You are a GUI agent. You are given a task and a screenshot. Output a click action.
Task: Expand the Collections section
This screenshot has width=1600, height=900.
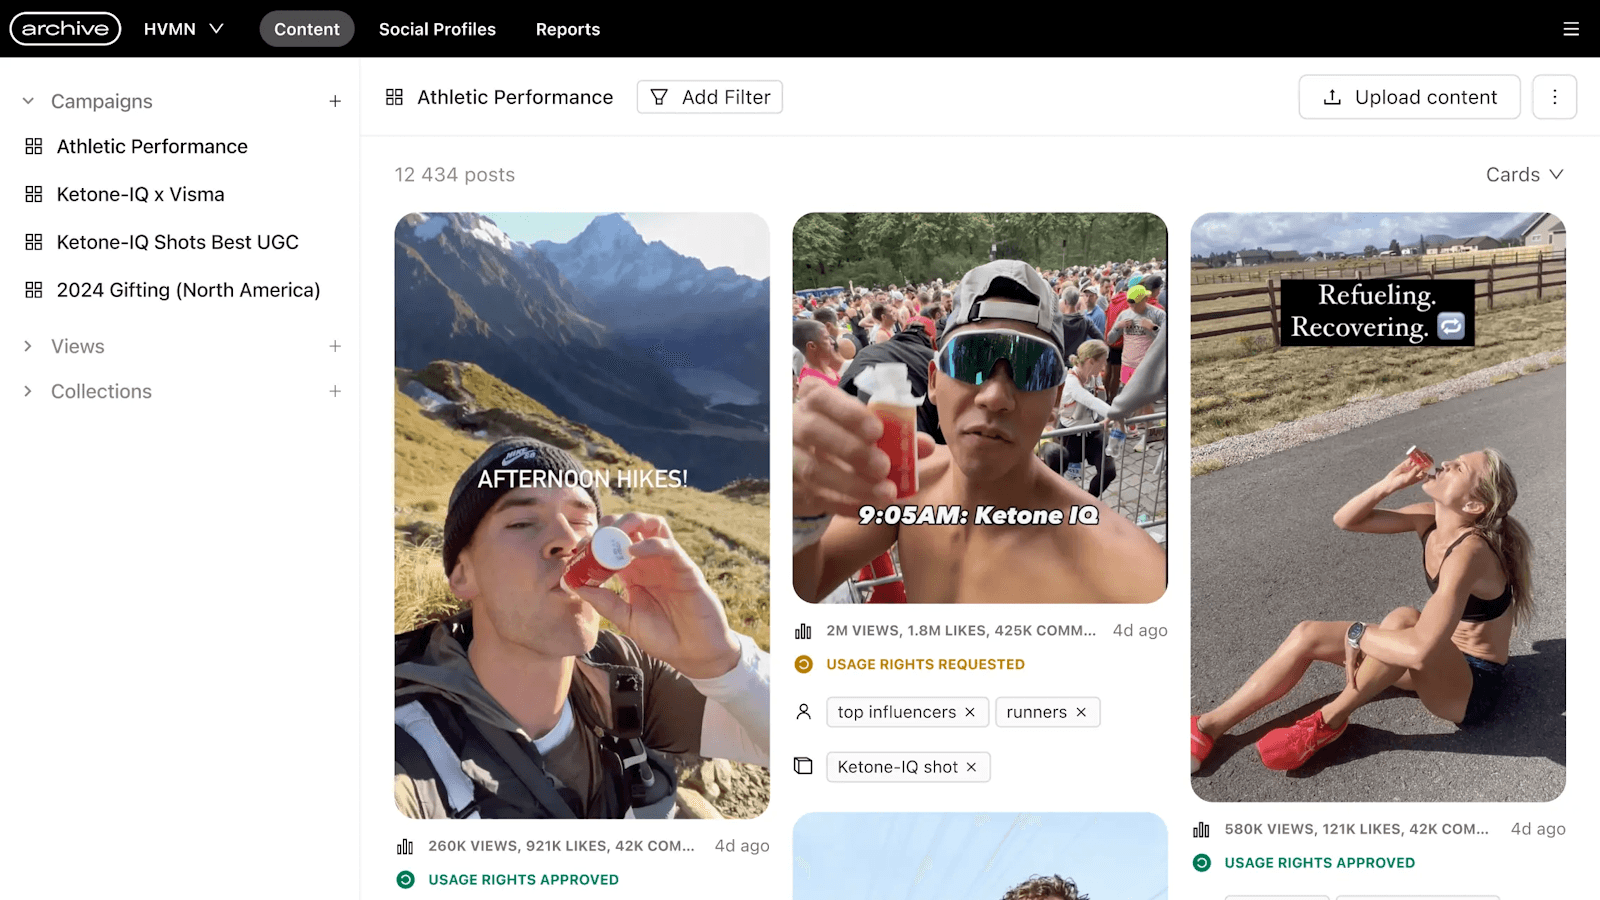click(26, 391)
